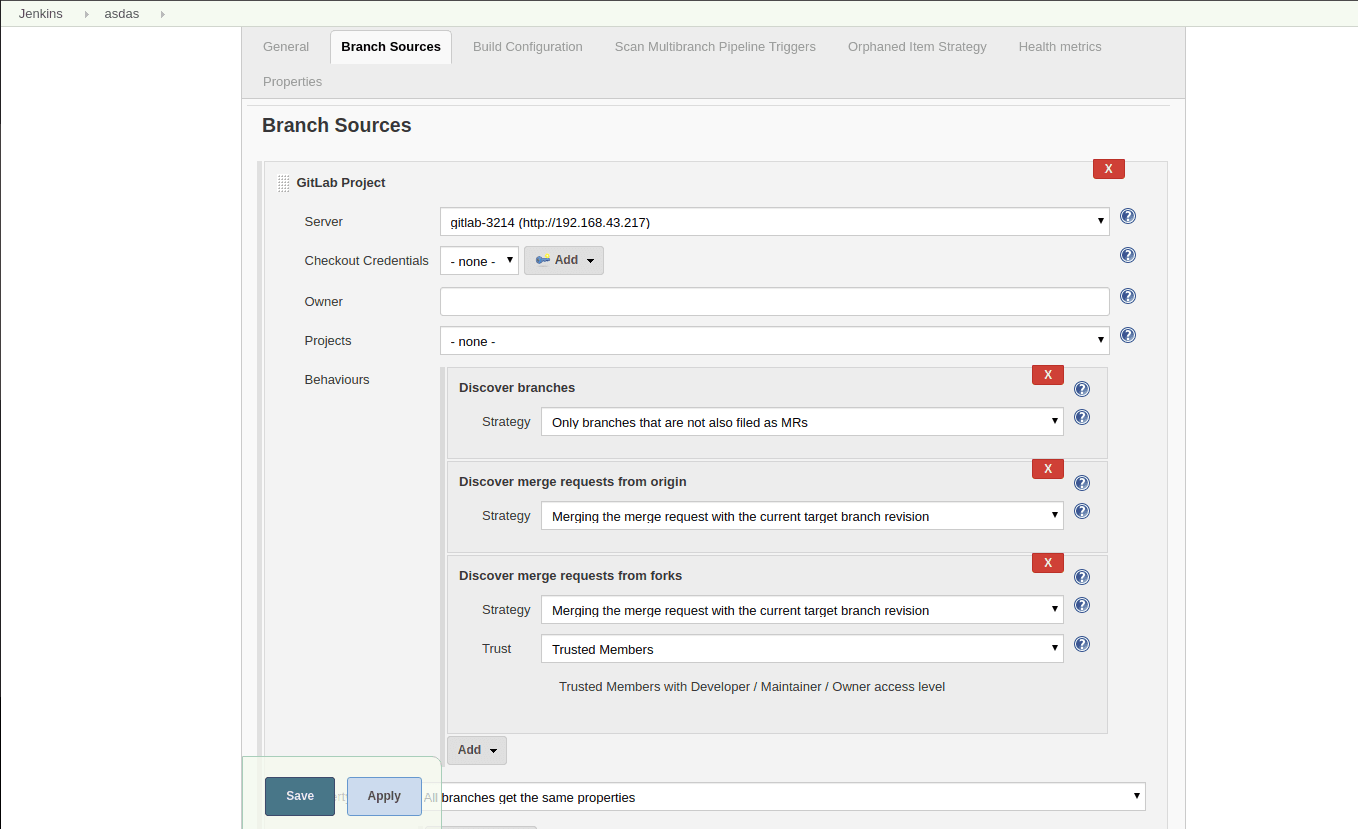Open help for the Trust setting

tap(1082, 644)
